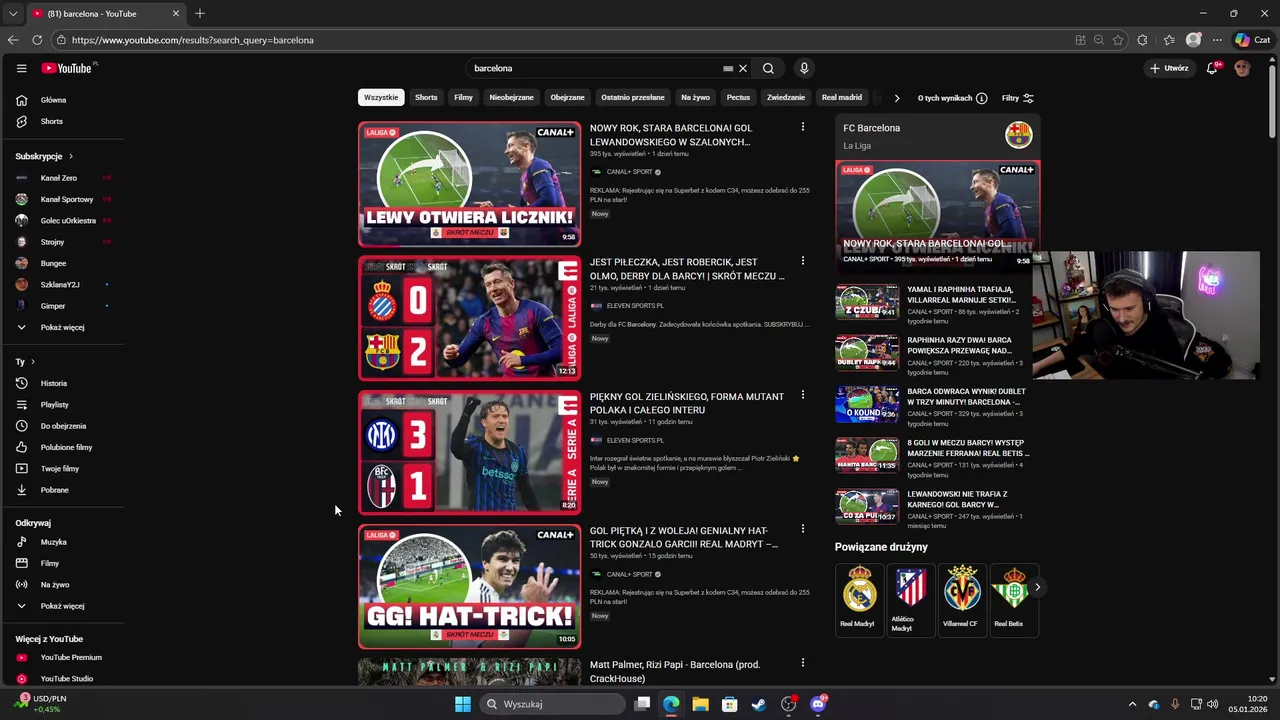Click the browser address bar URL
1280x720 pixels.
pos(193,40)
